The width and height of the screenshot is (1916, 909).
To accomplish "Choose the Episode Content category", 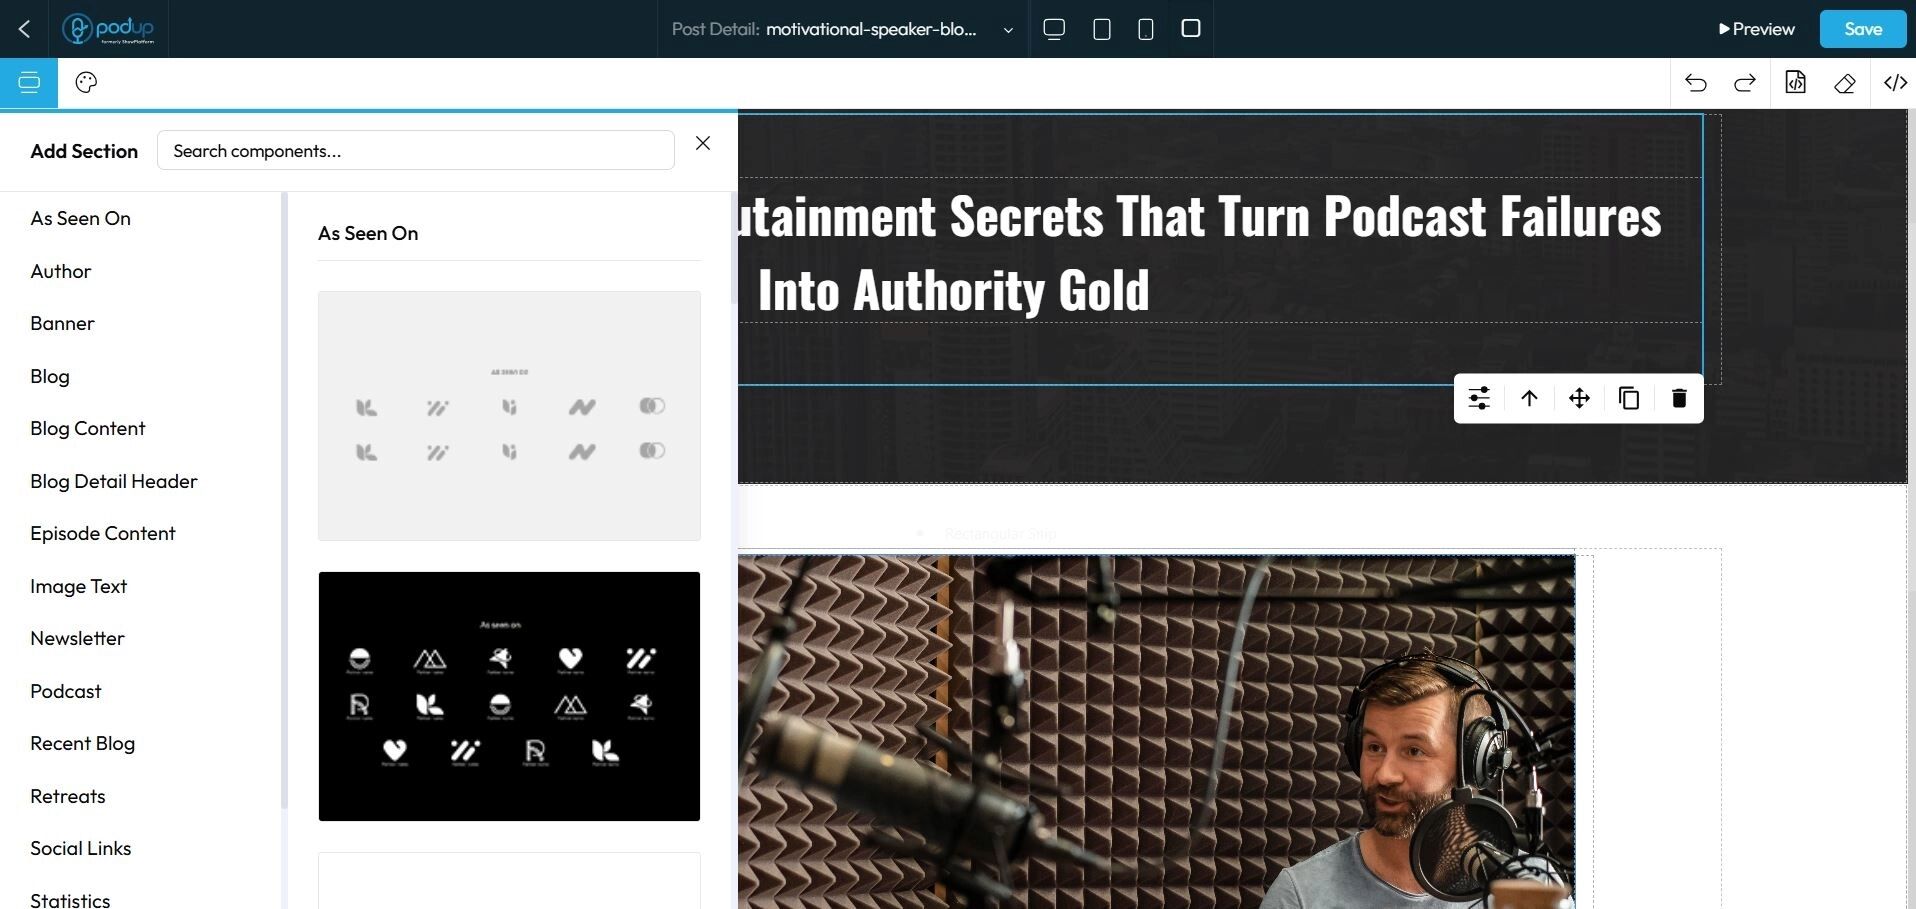I will click(x=103, y=533).
